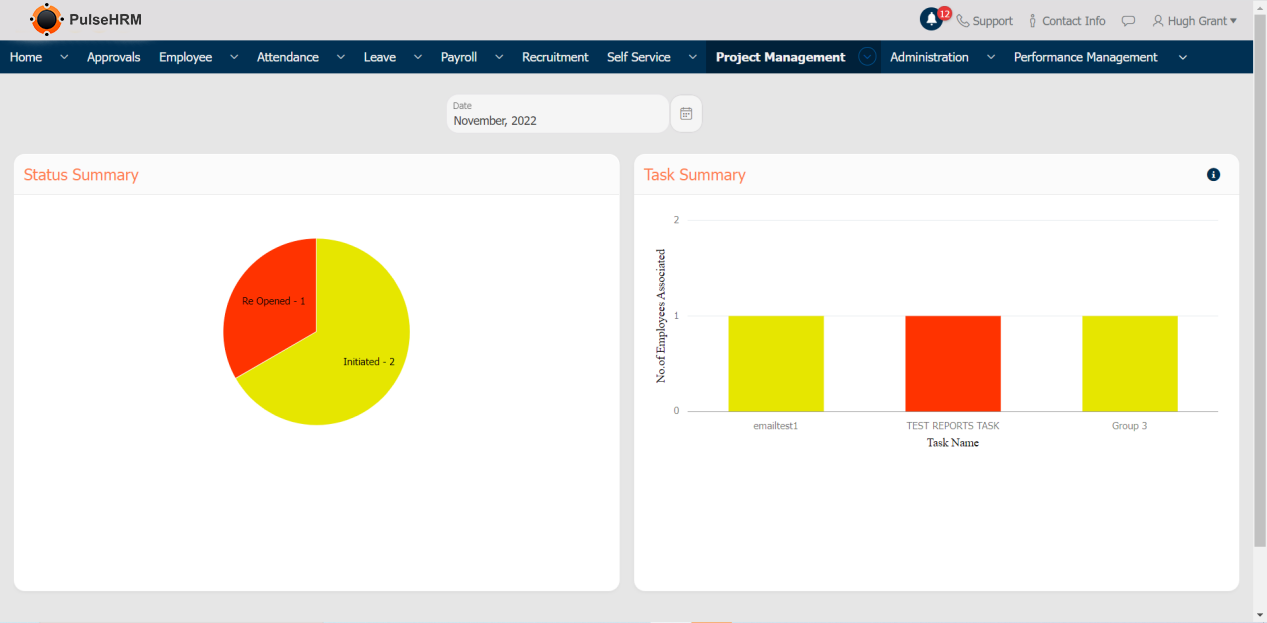This screenshot has width=1267, height=623.
Task: Expand the Employee menu chevron
Action: 234,57
